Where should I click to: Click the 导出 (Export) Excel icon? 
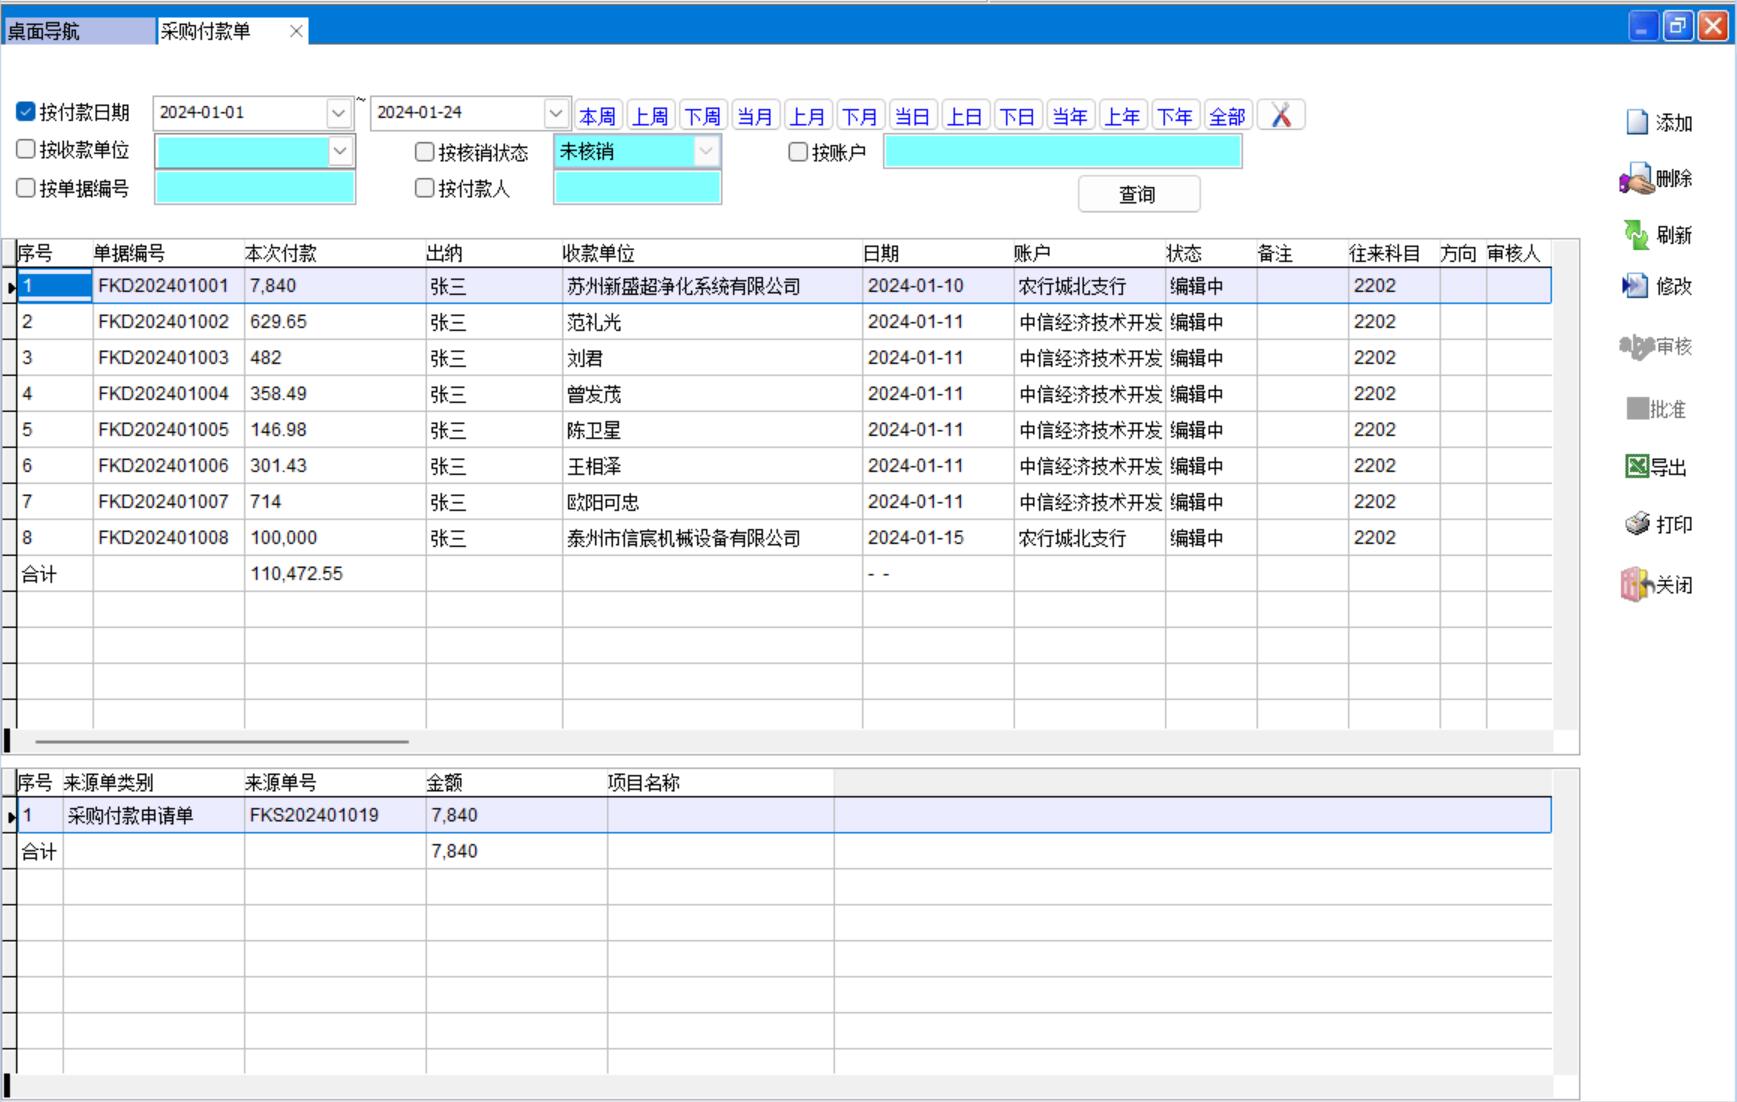tap(1636, 467)
